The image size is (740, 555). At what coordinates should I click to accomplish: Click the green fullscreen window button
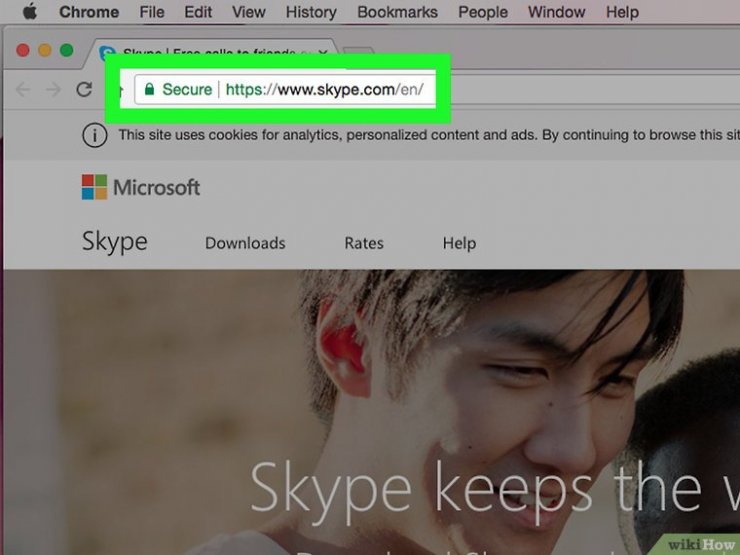[67, 50]
